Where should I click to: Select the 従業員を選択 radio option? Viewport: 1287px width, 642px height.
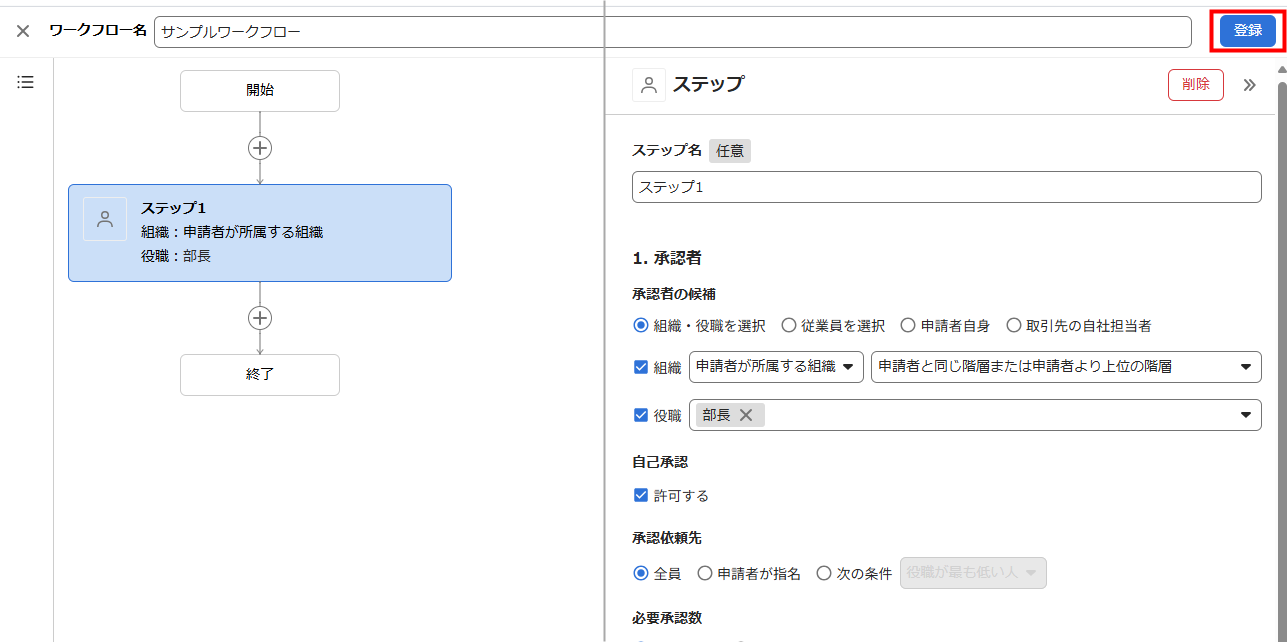point(789,325)
